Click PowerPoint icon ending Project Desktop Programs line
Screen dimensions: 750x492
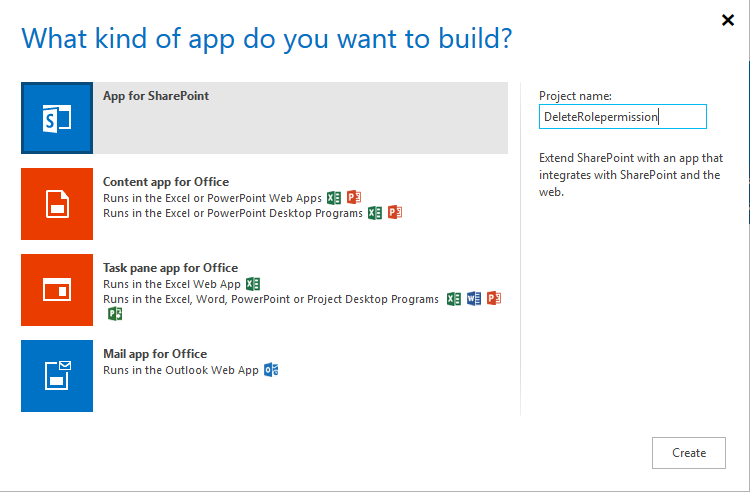[x=493, y=299]
